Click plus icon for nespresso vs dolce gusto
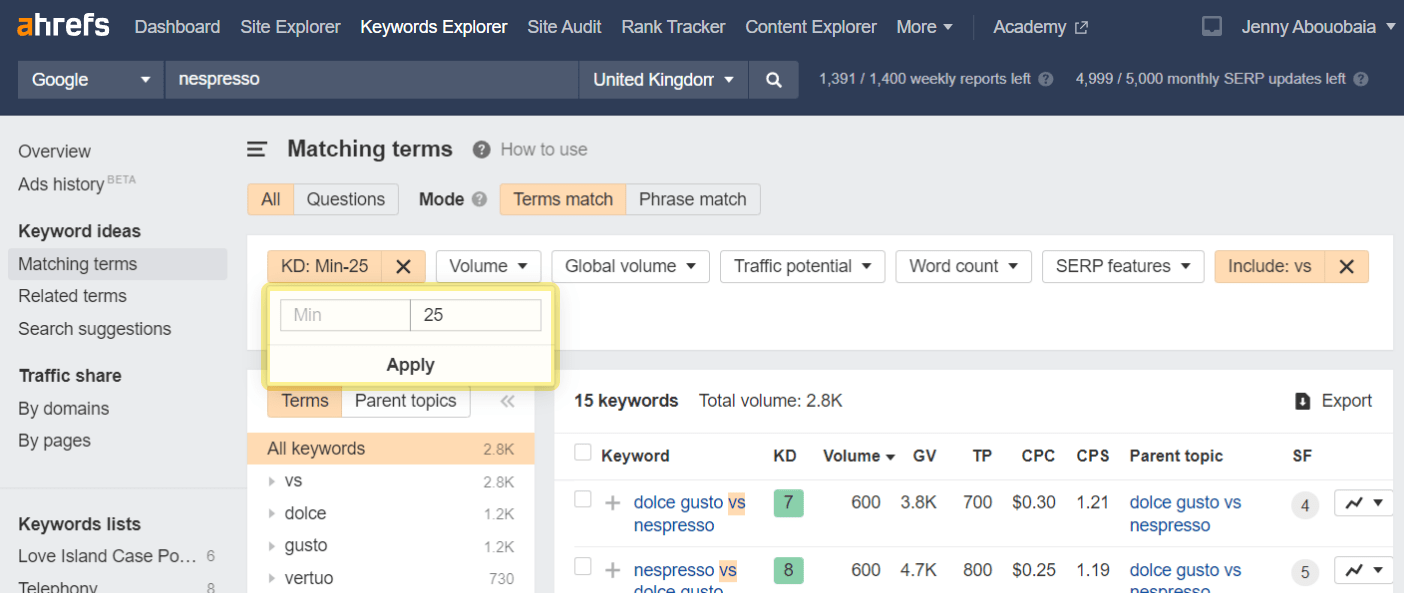The width and height of the screenshot is (1404, 593). point(613,570)
